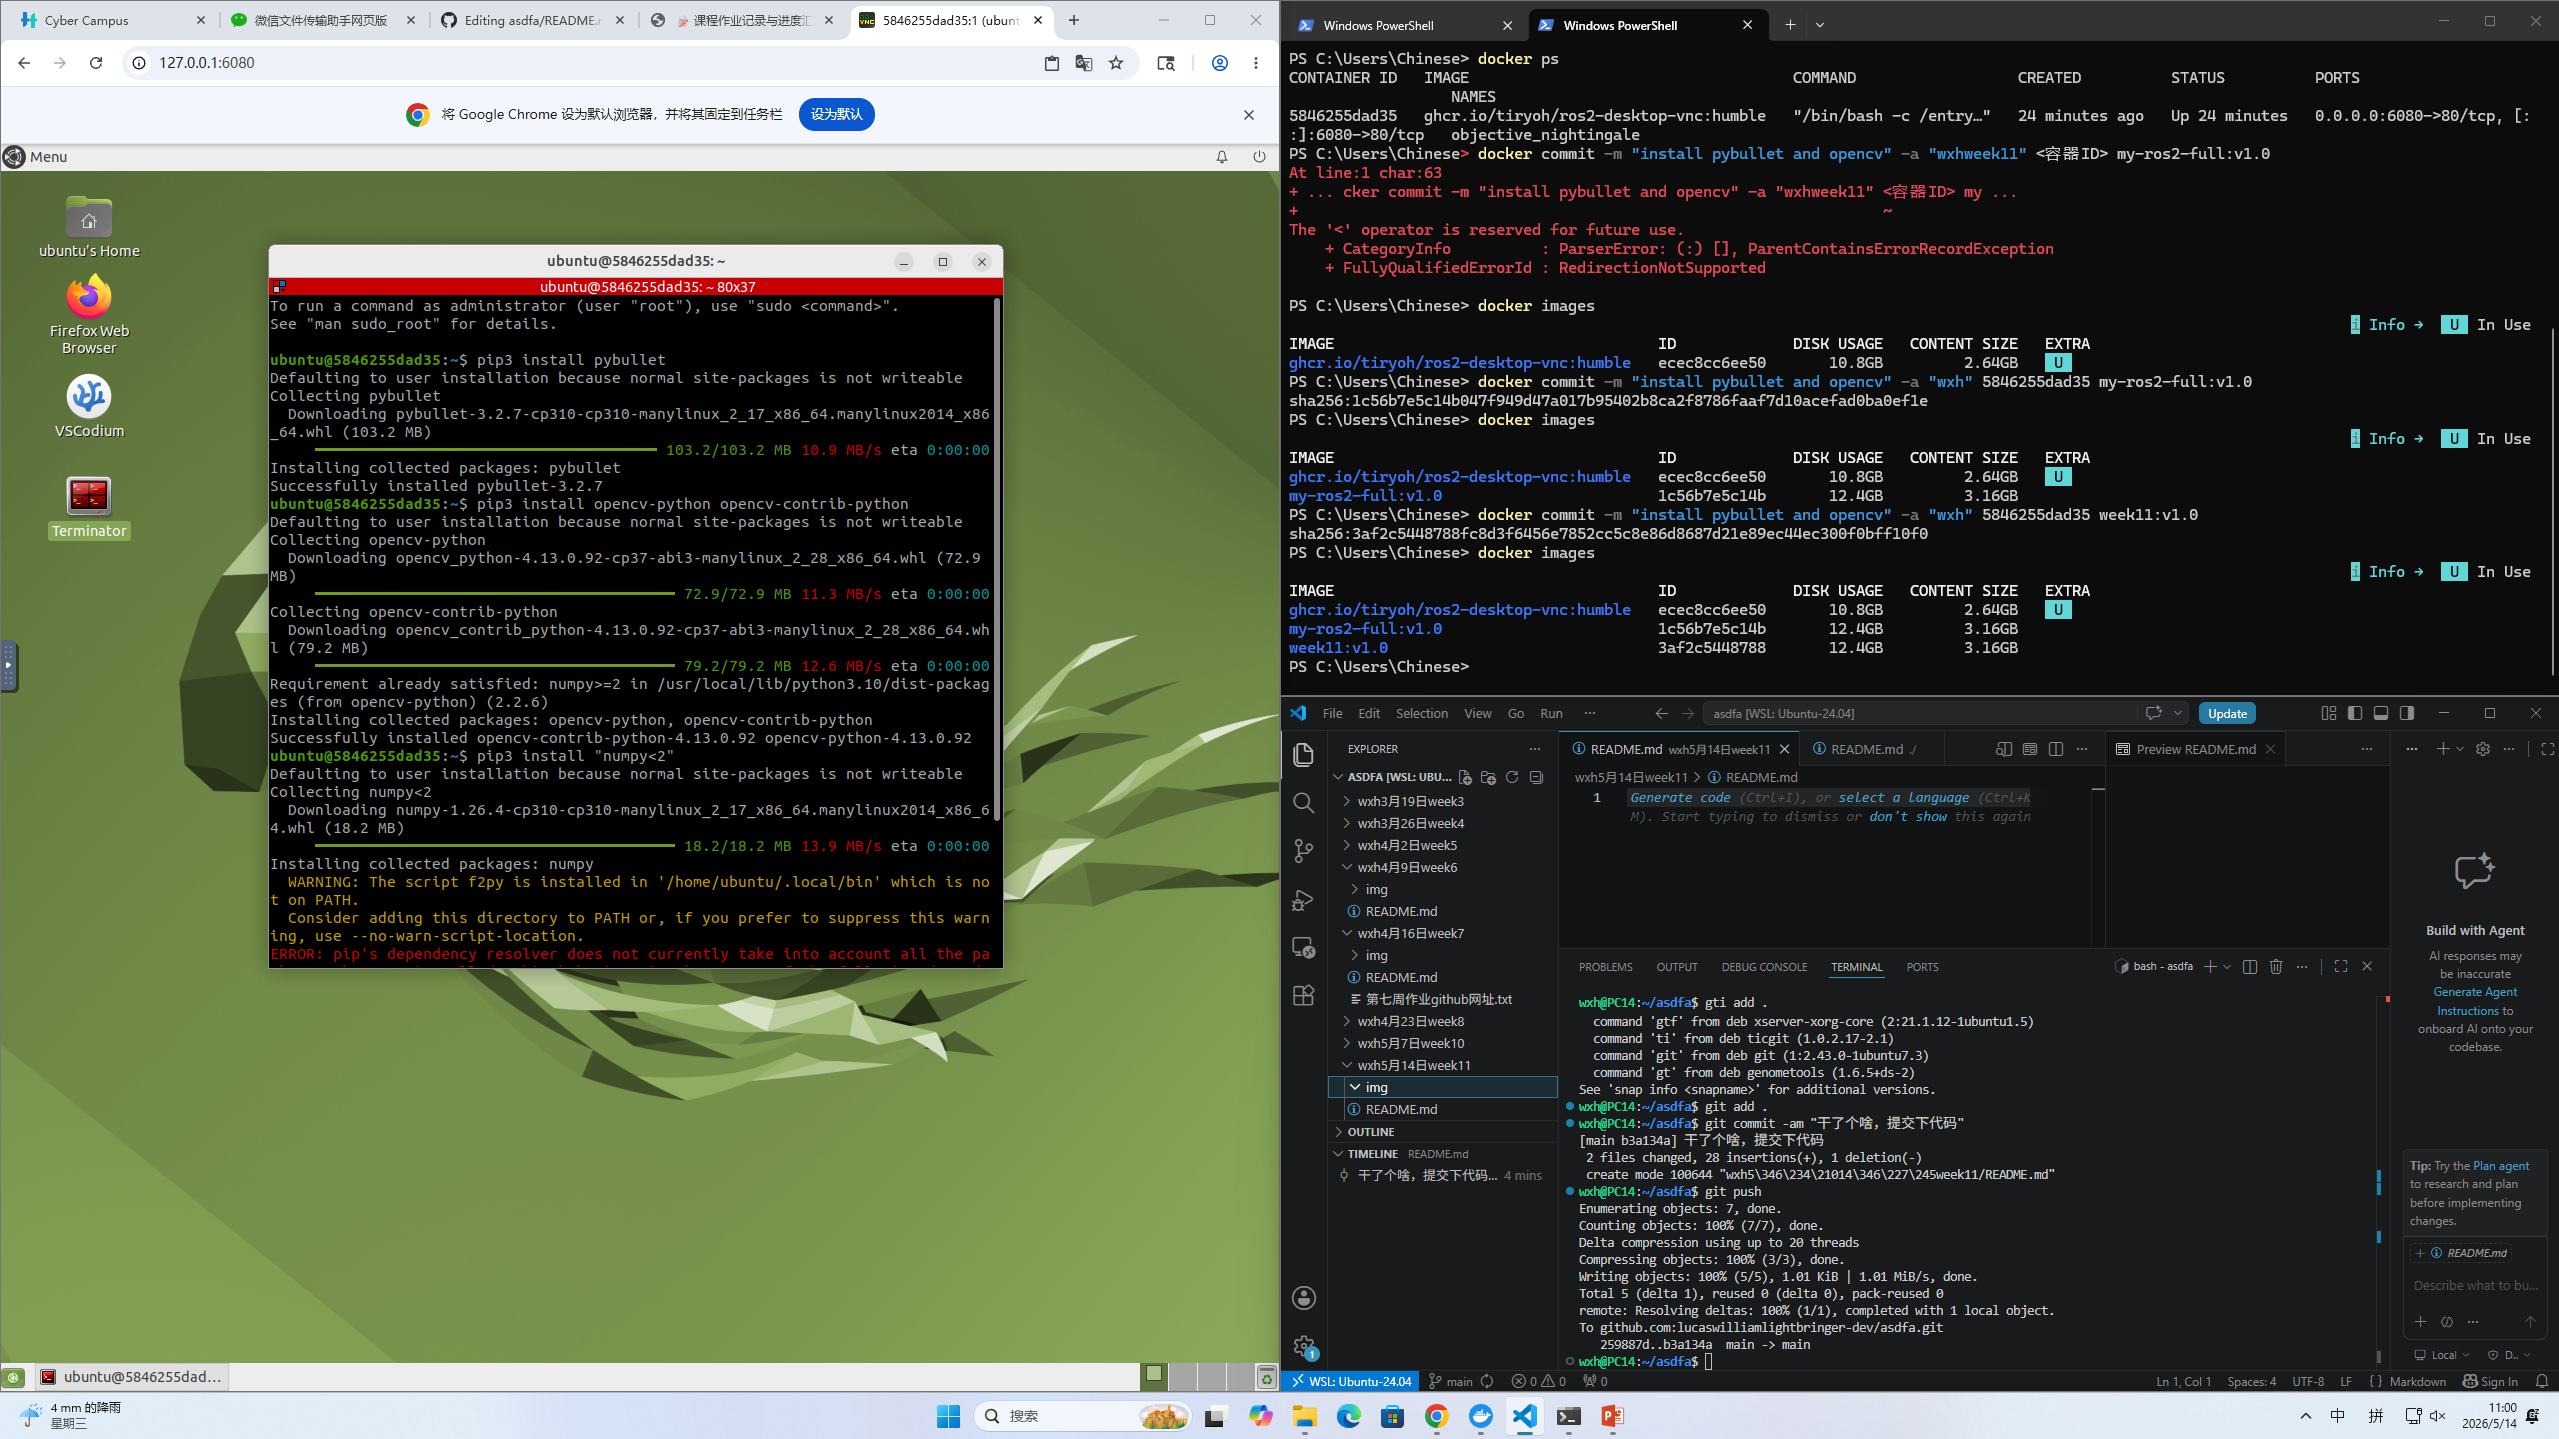Open PowerShell new tab dropdown arrow

pos(1820,25)
